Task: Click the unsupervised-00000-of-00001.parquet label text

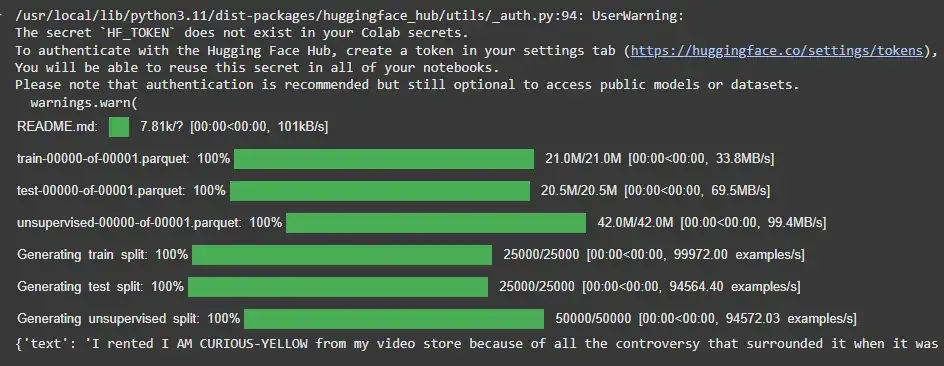Action: pos(129,223)
